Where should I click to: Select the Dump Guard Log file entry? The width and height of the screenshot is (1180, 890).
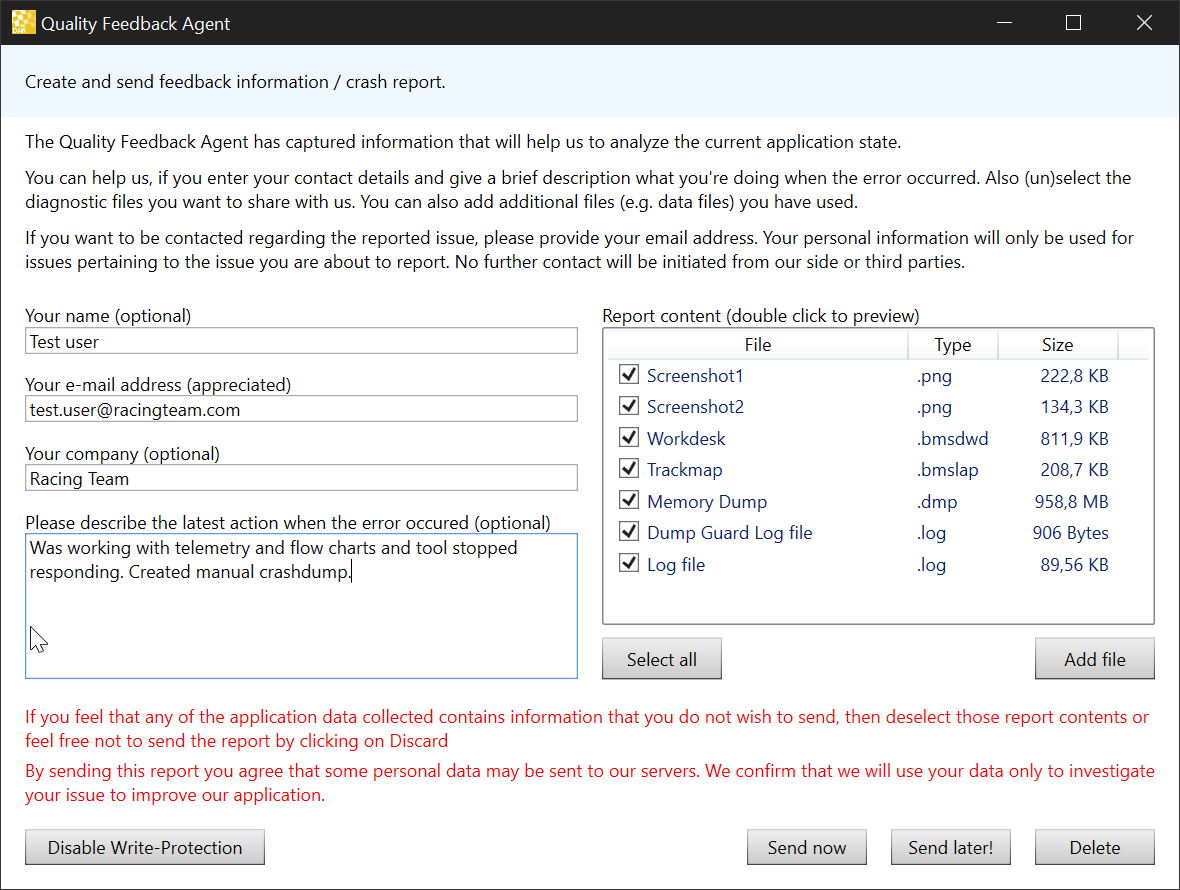[729, 533]
